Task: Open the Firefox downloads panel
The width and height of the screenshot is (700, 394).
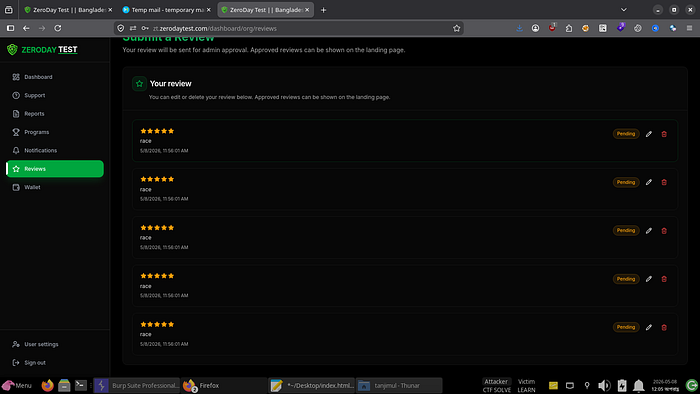Action: 519,28
